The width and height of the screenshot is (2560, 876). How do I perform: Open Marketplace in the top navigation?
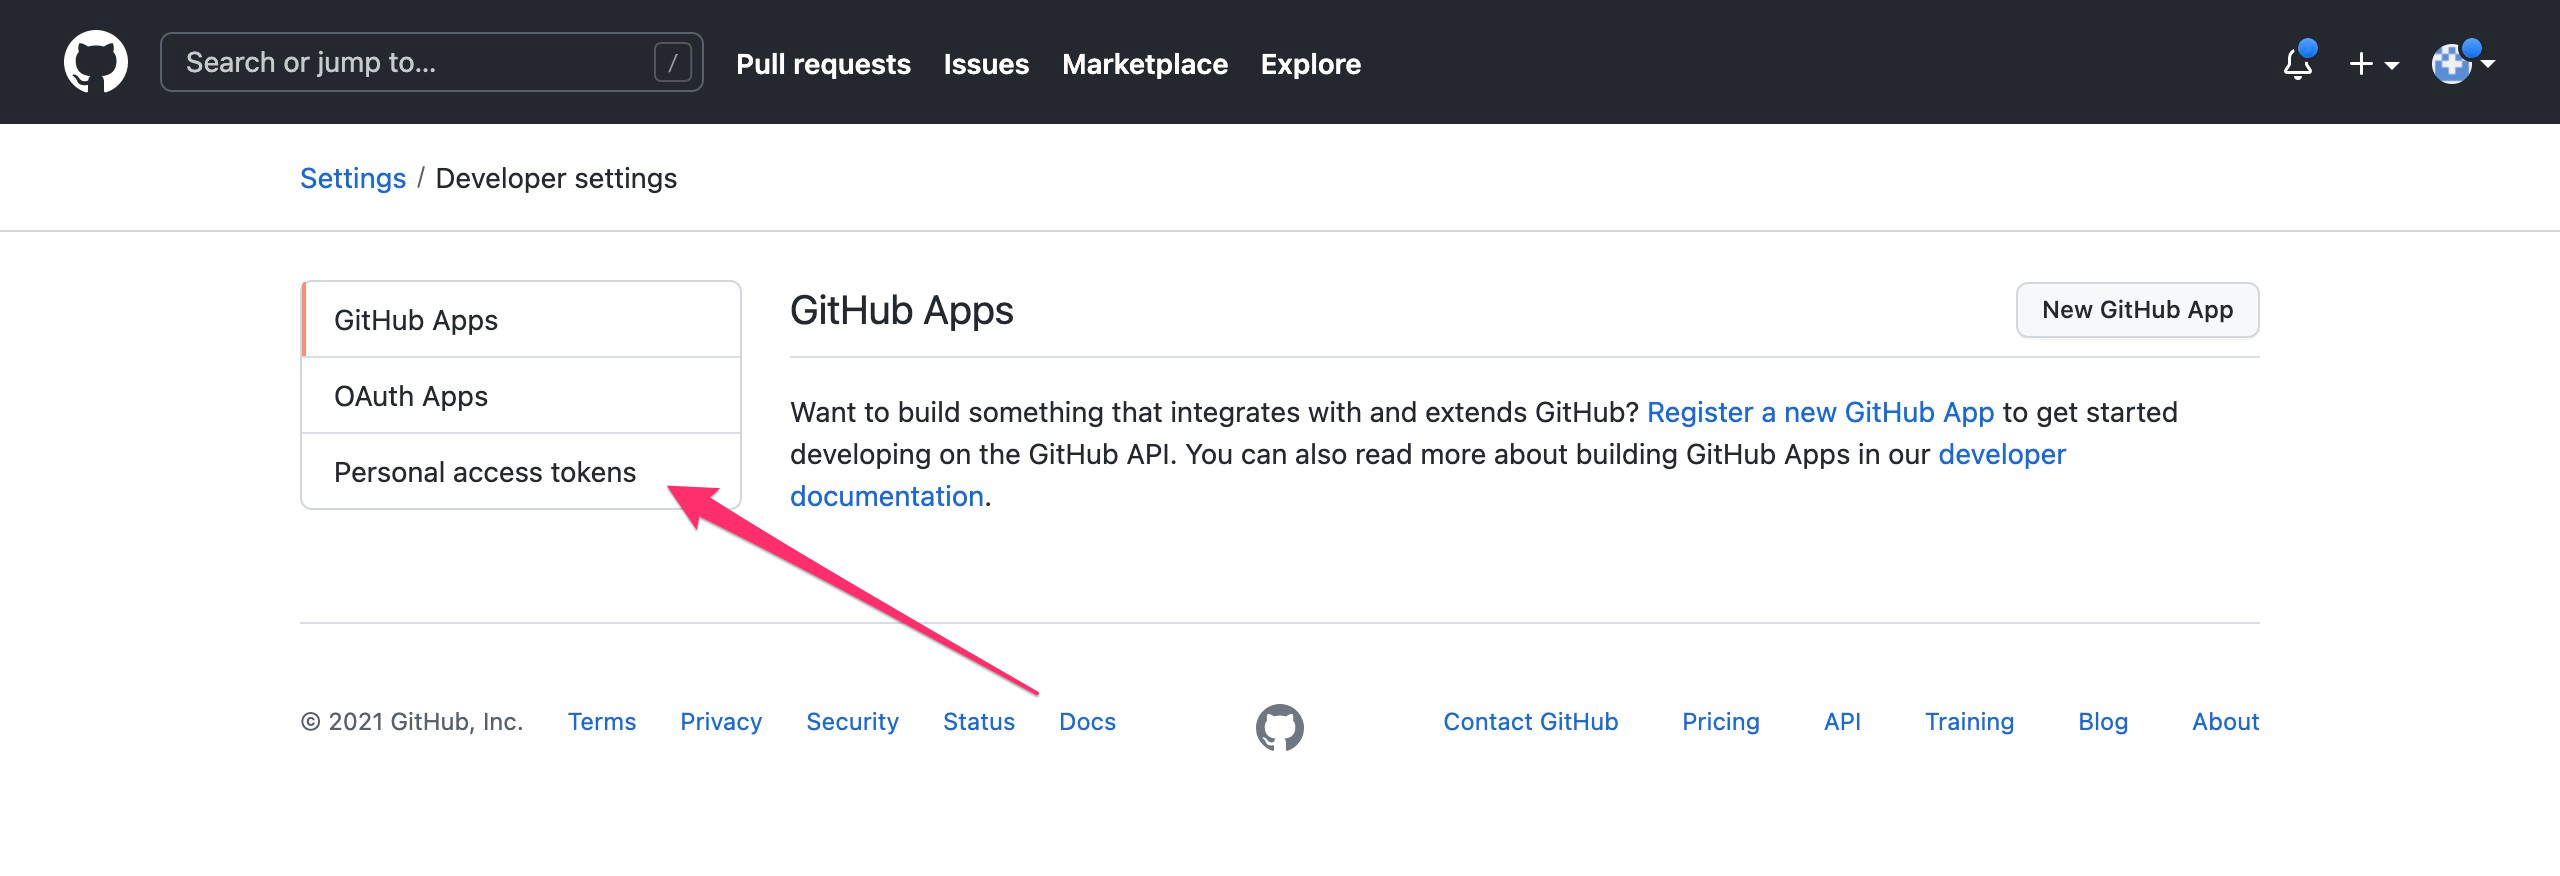pyautogui.click(x=1145, y=64)
